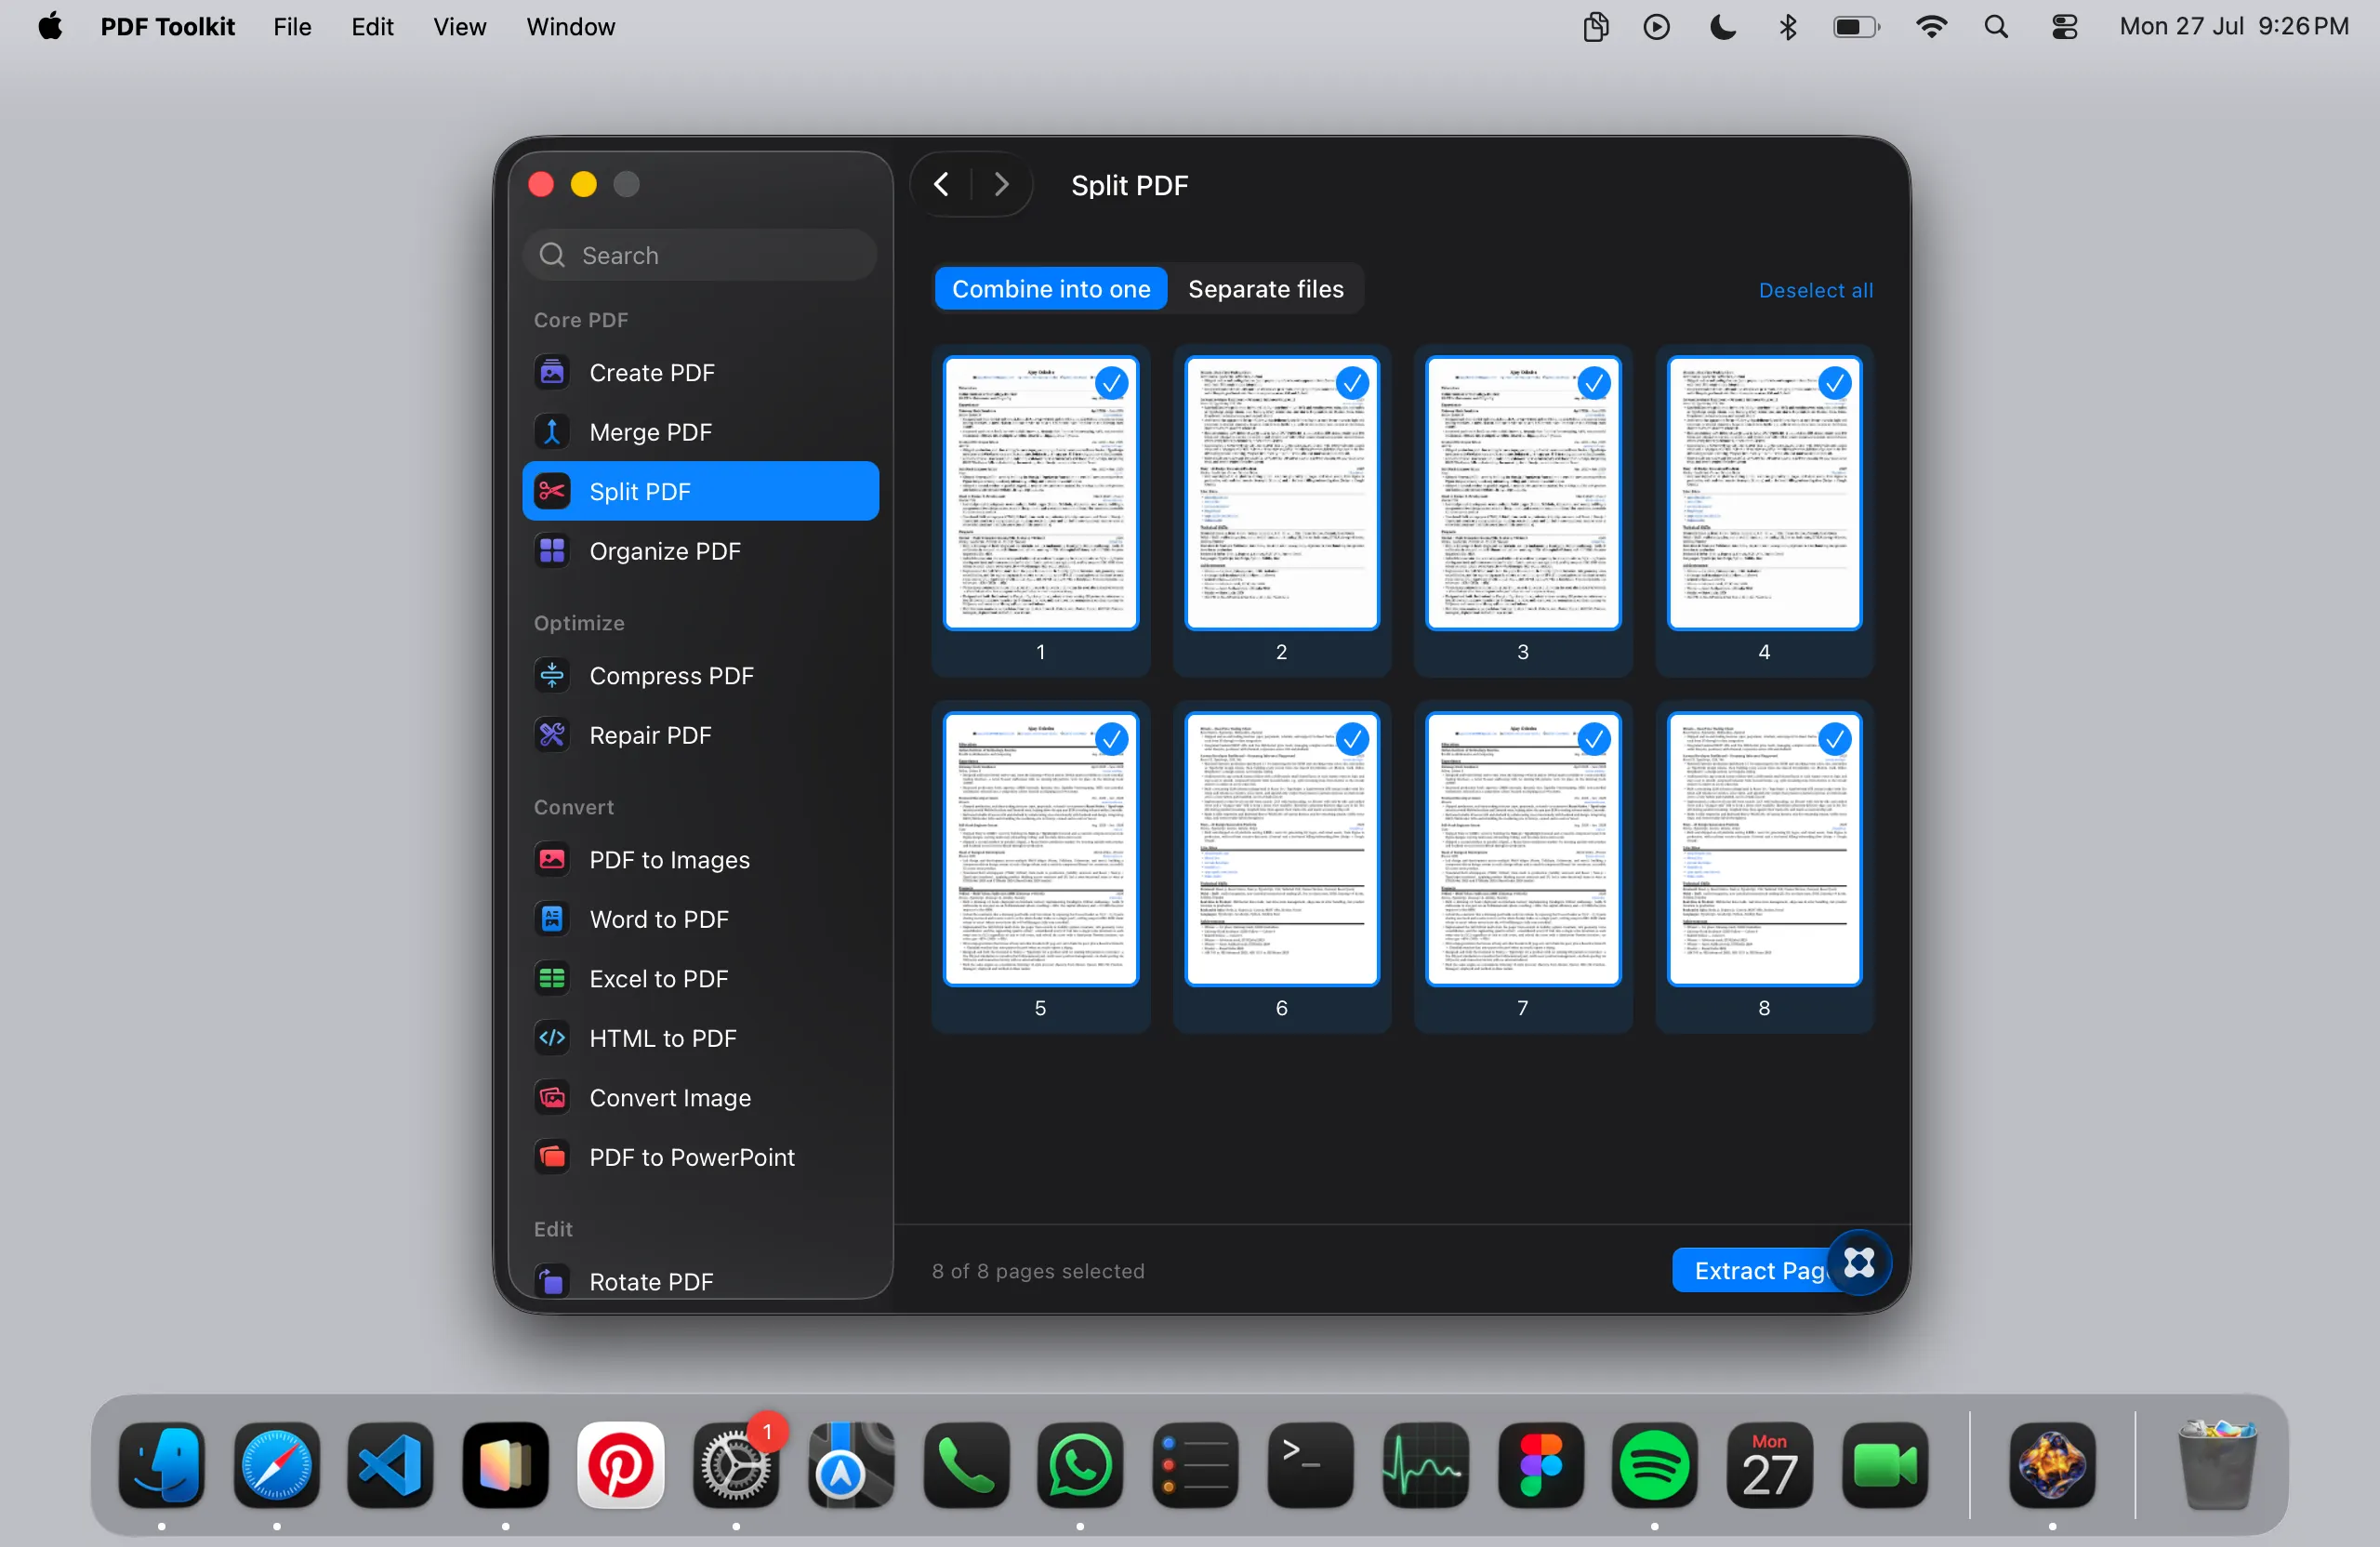The height and width of the screenshot is (1547, 2380).
Task: Open the Merge PDF tool label
Action: [651, 432]
